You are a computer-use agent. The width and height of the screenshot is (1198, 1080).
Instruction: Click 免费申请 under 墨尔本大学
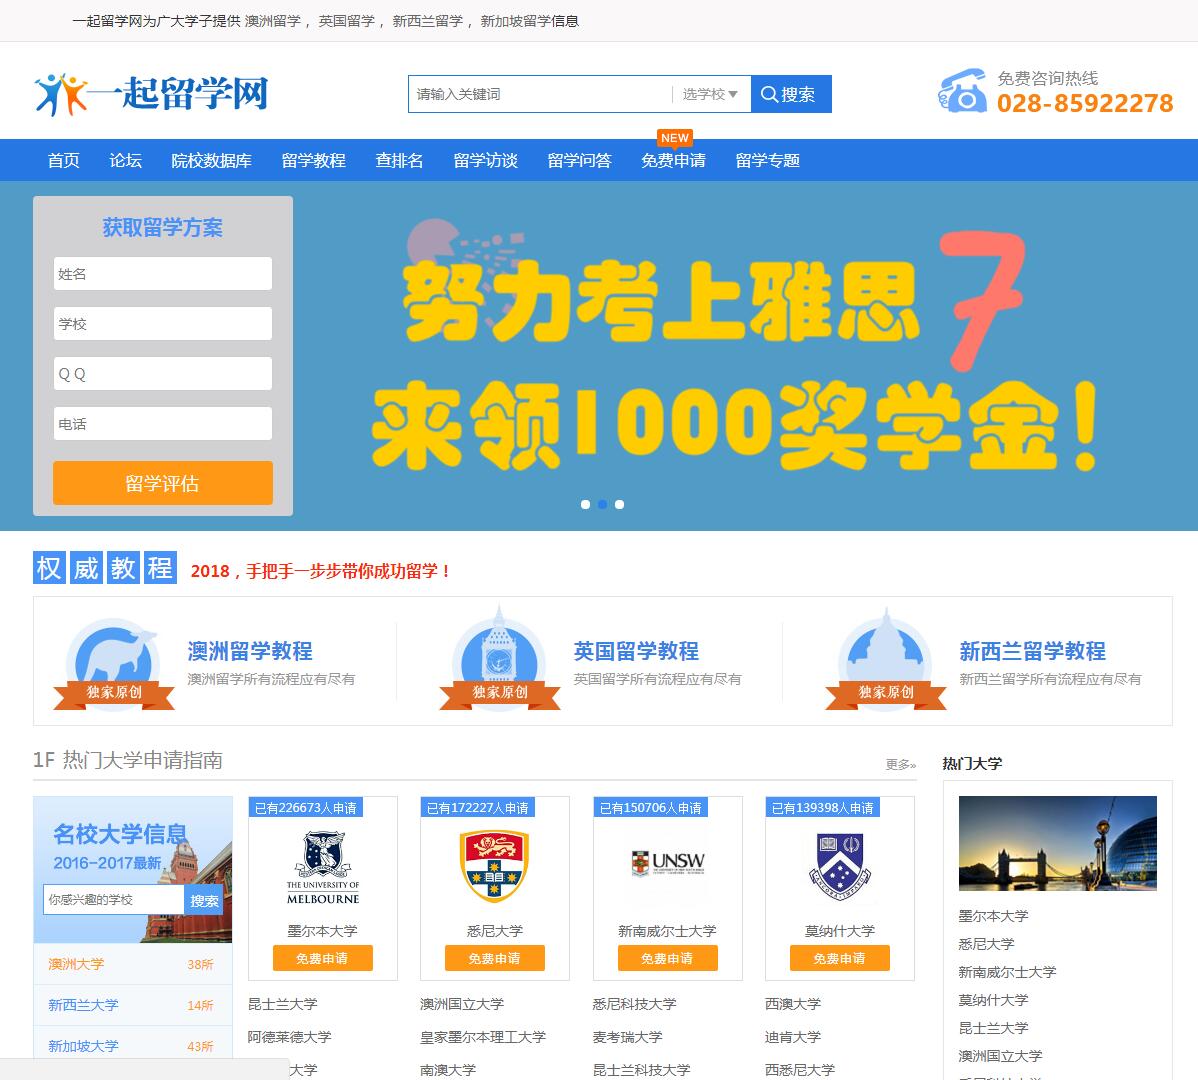click(x=322, y=959)
